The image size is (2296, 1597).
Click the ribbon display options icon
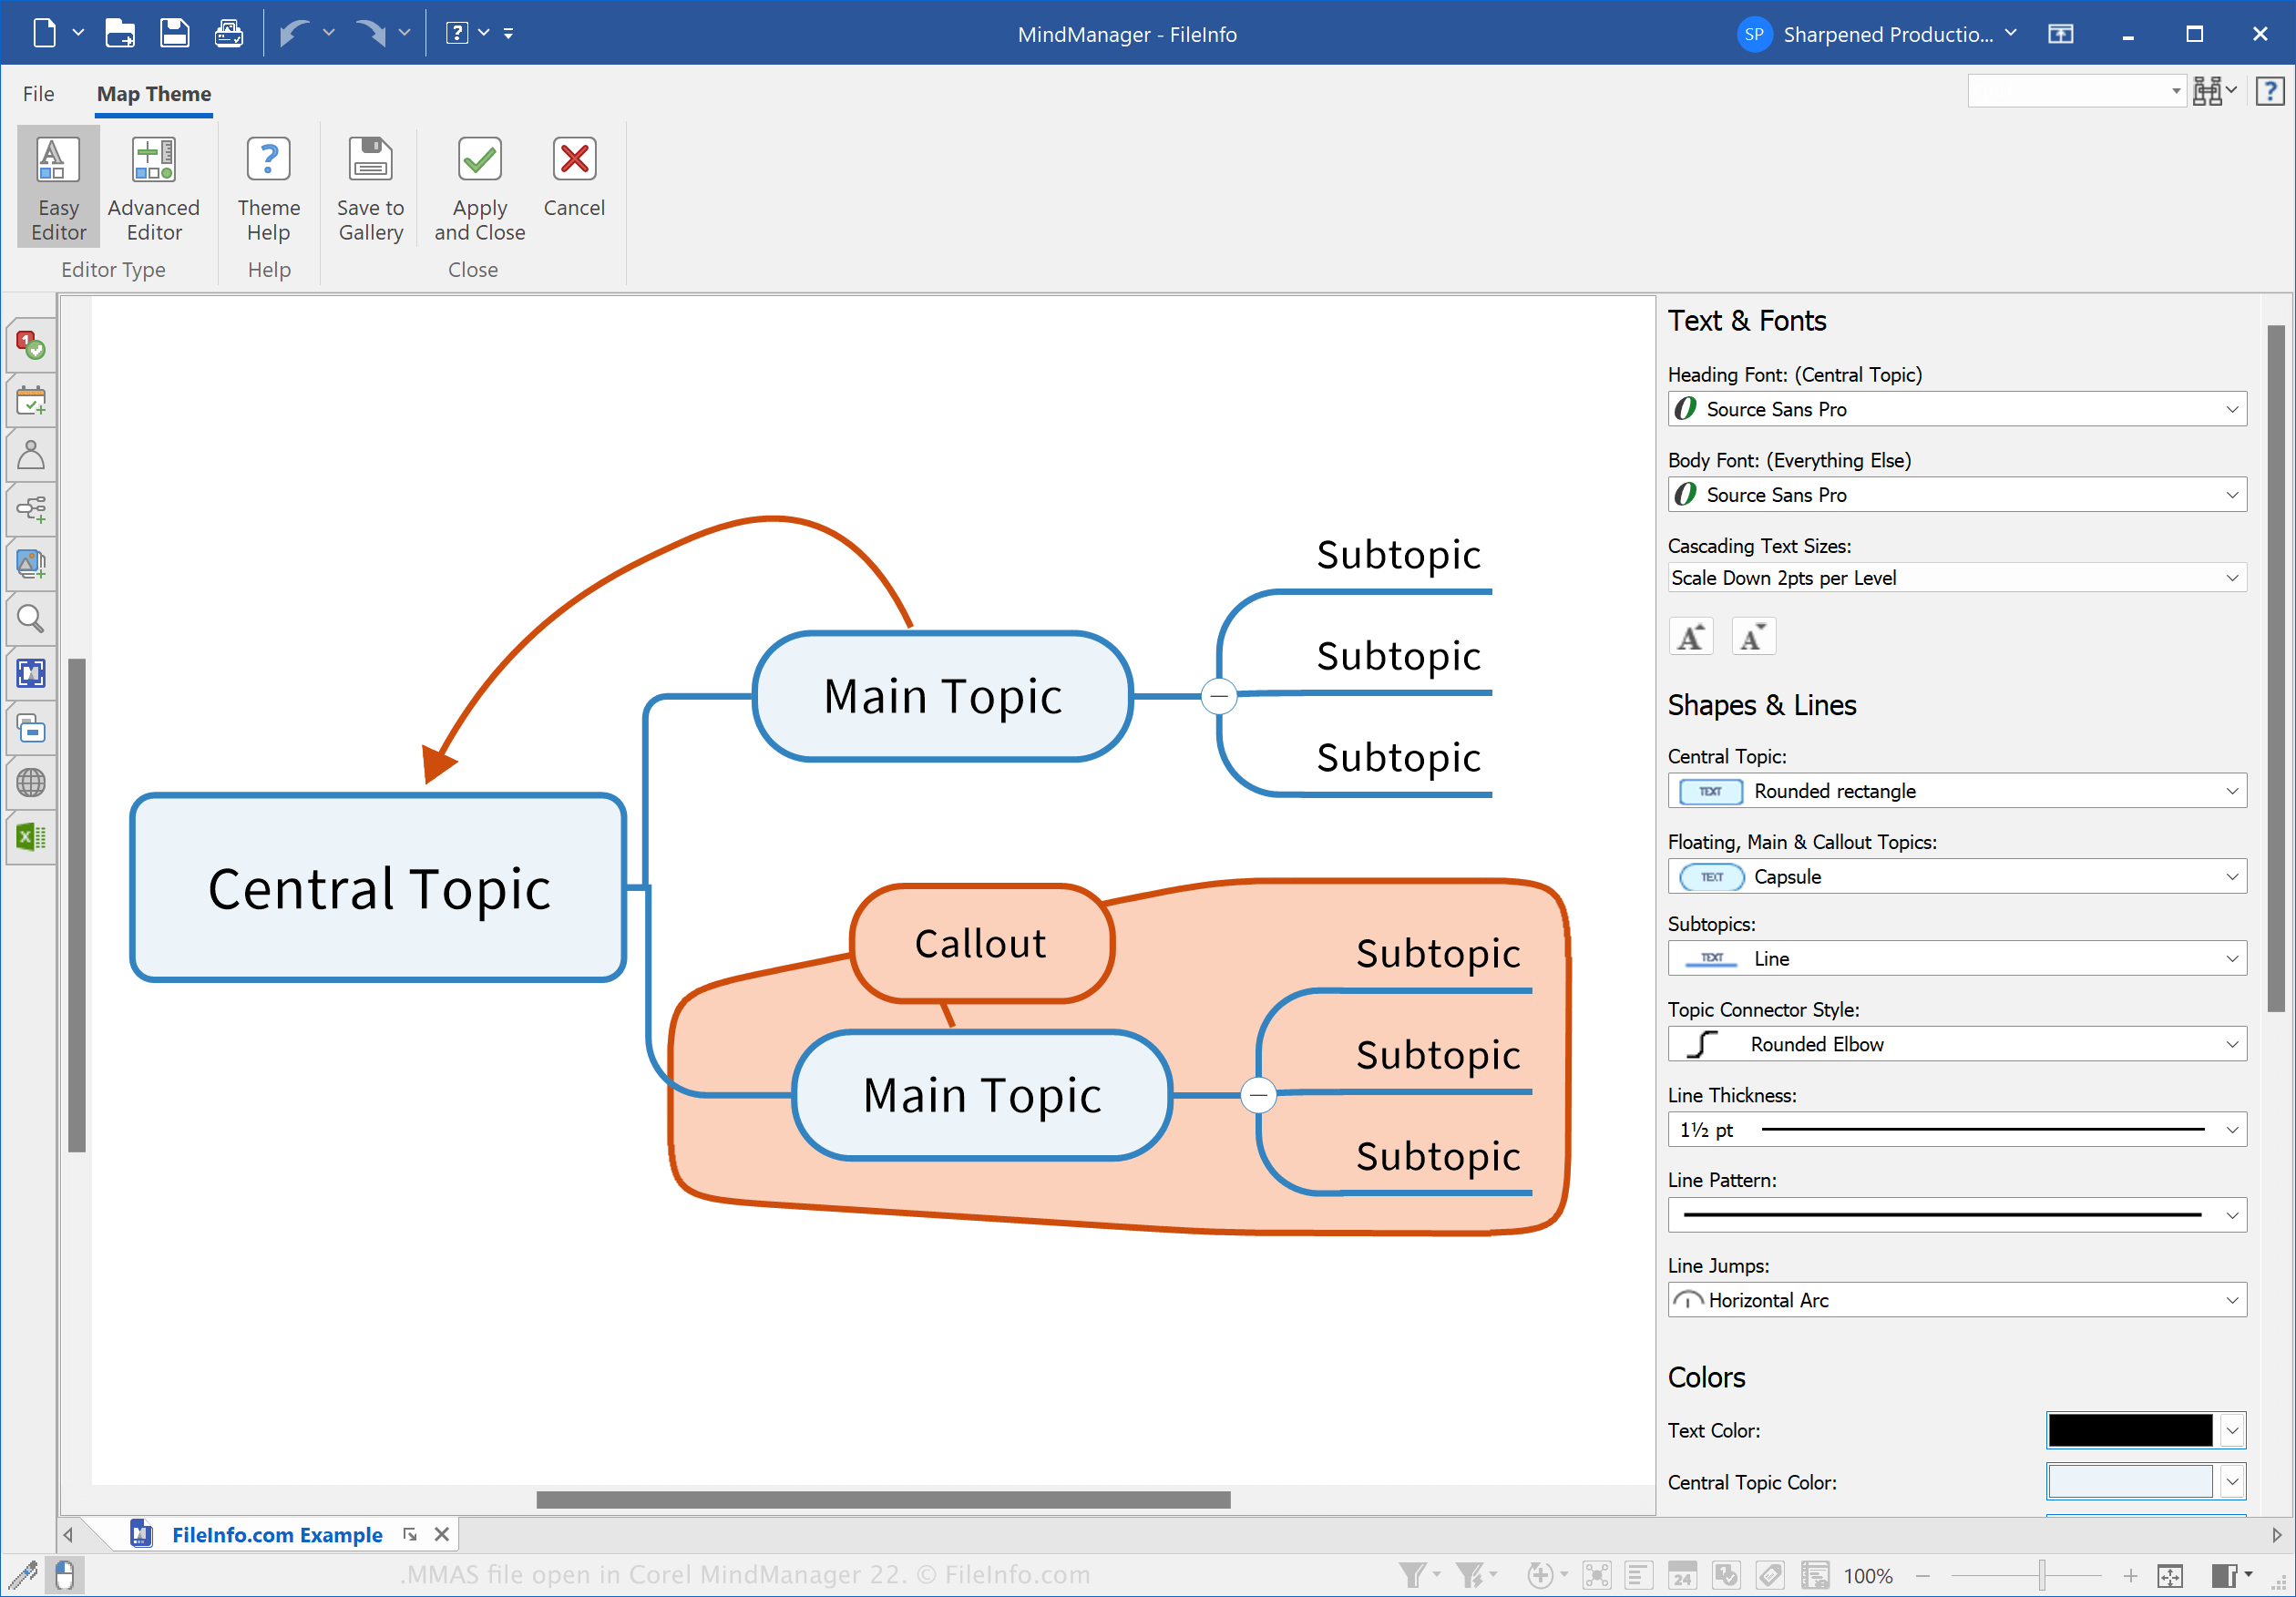pyautogui.click(x=2060, y=34)
